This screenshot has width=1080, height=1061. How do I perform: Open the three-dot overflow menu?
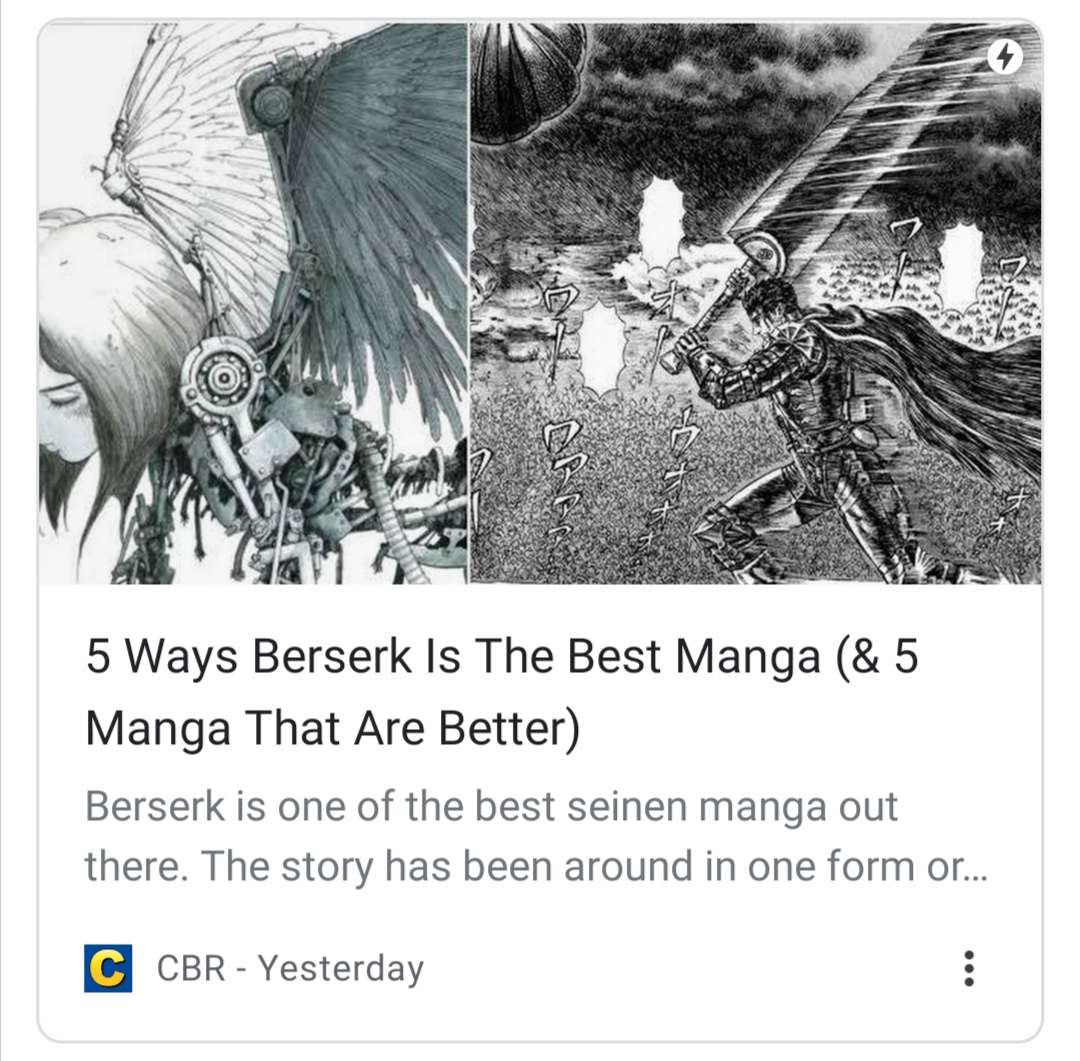point(969,969)
